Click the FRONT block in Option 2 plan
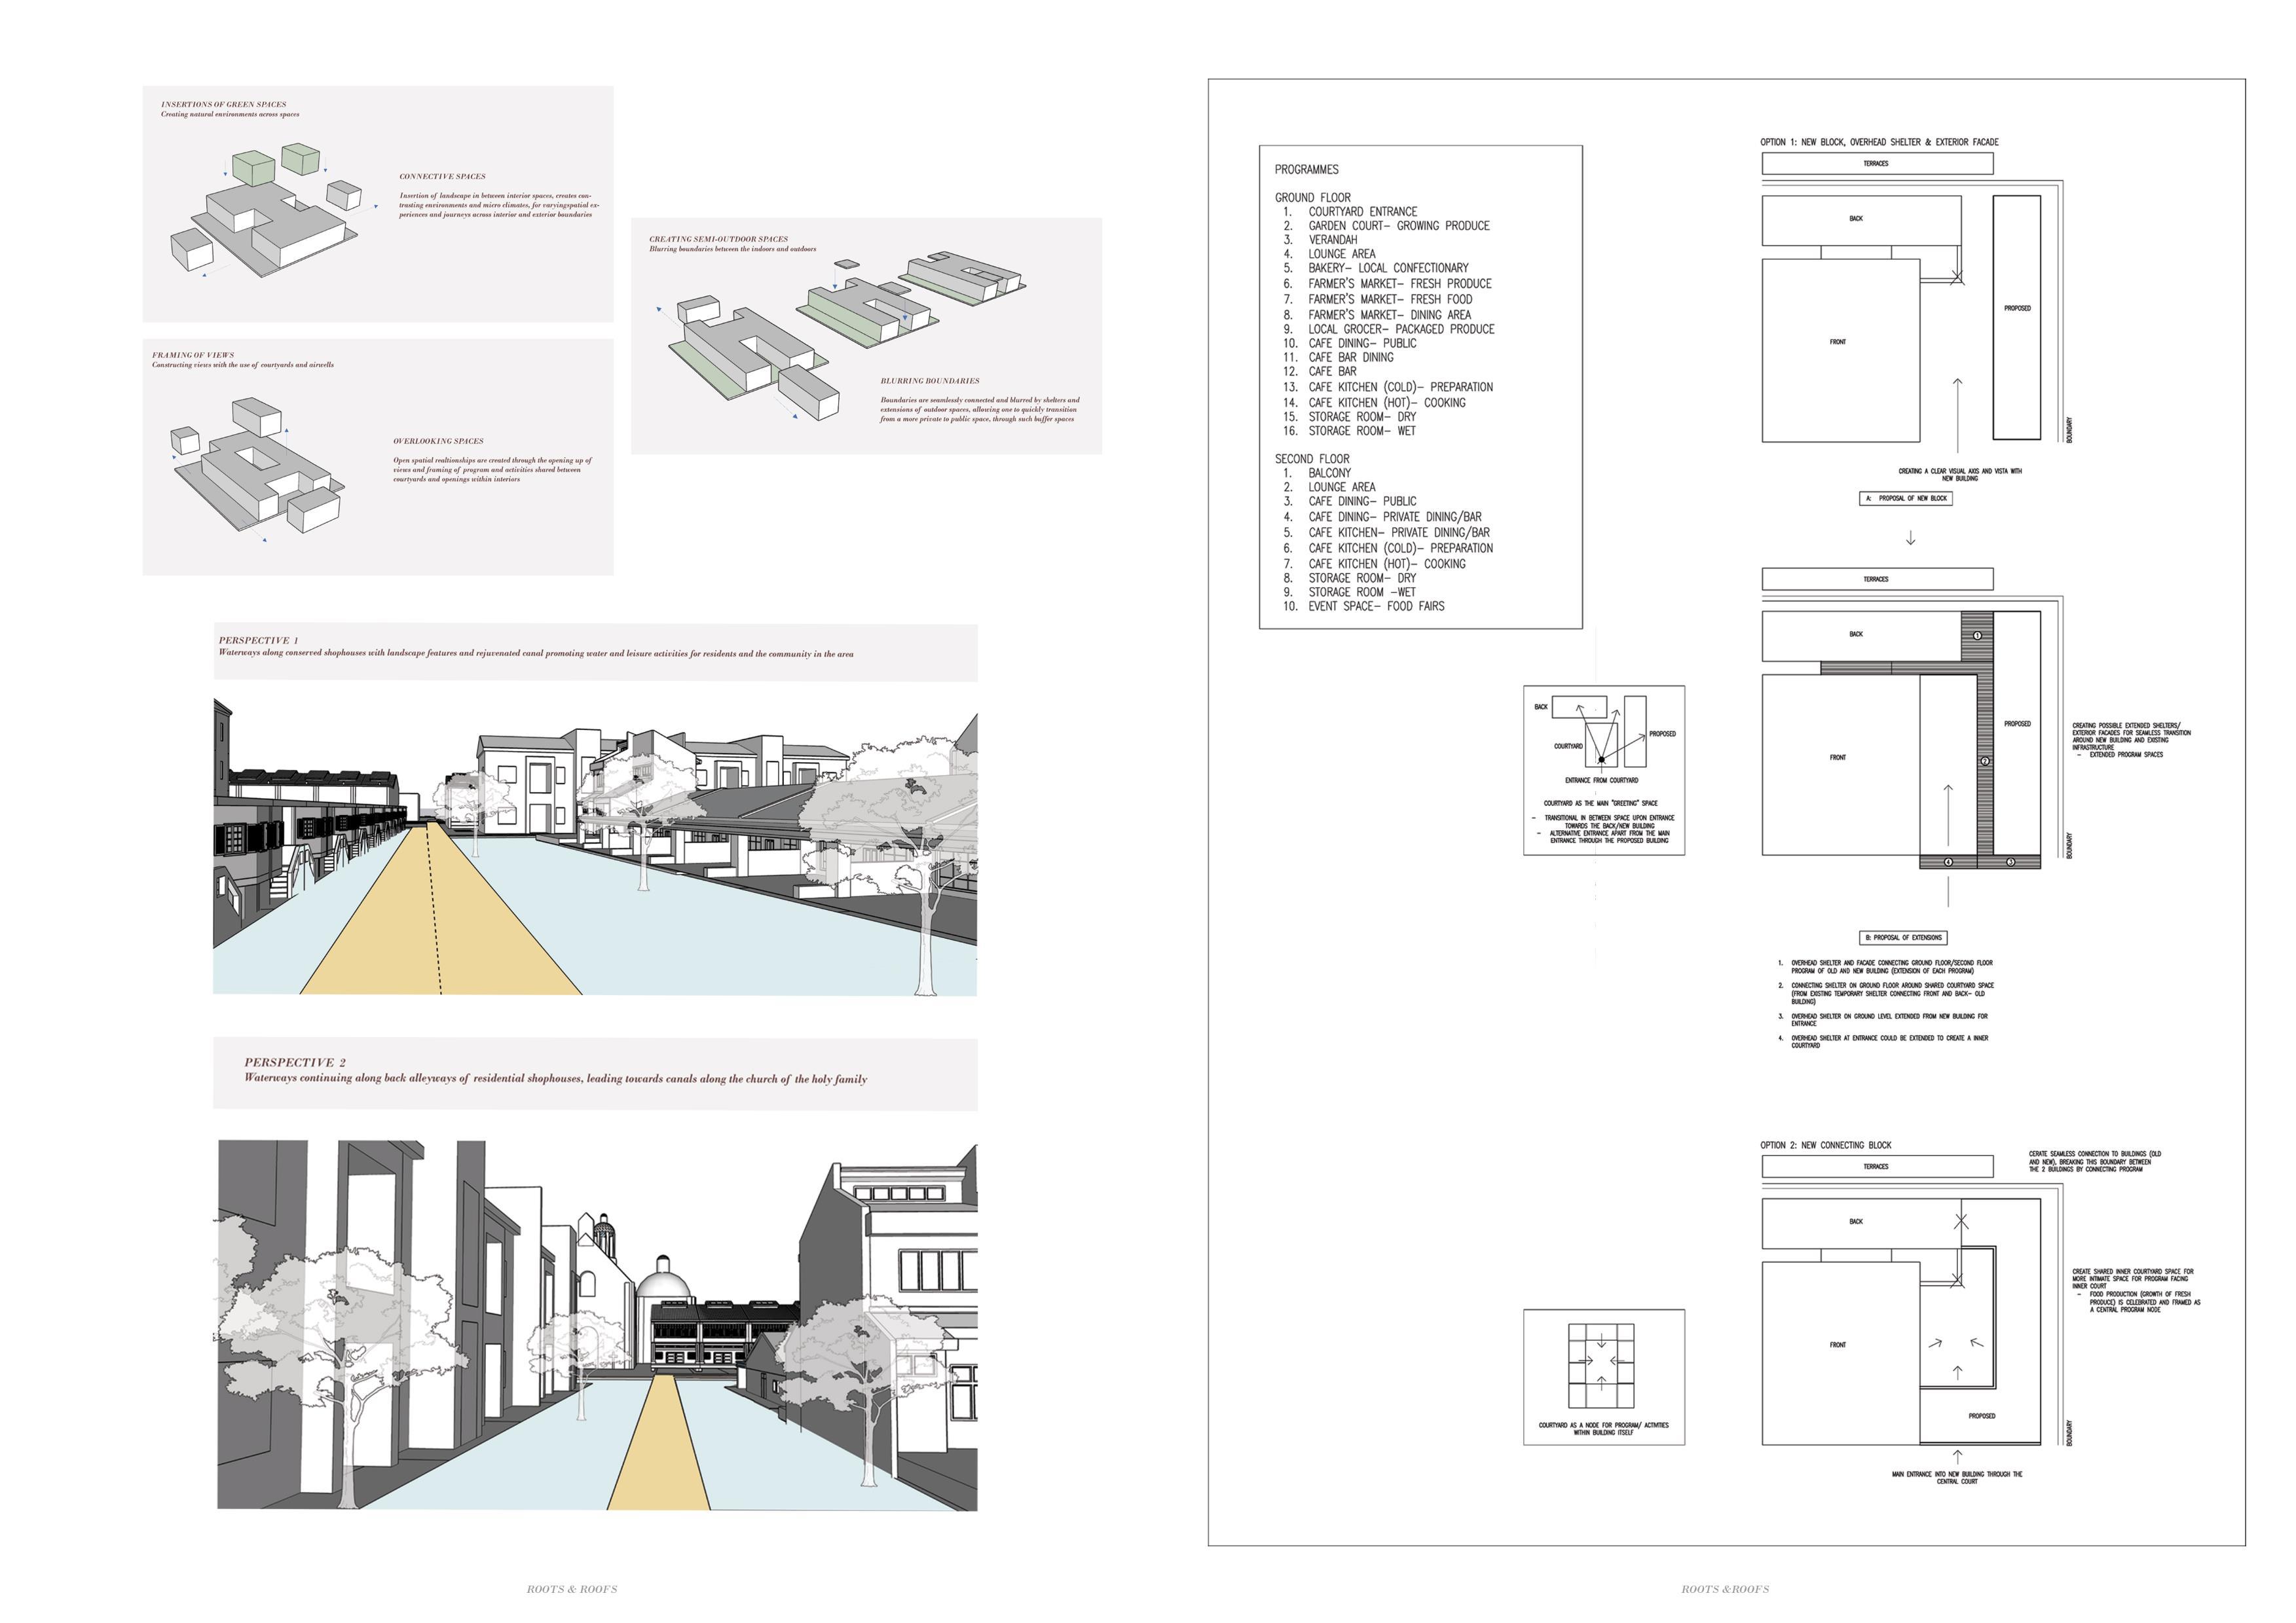 click(x=1838, y=1345)
